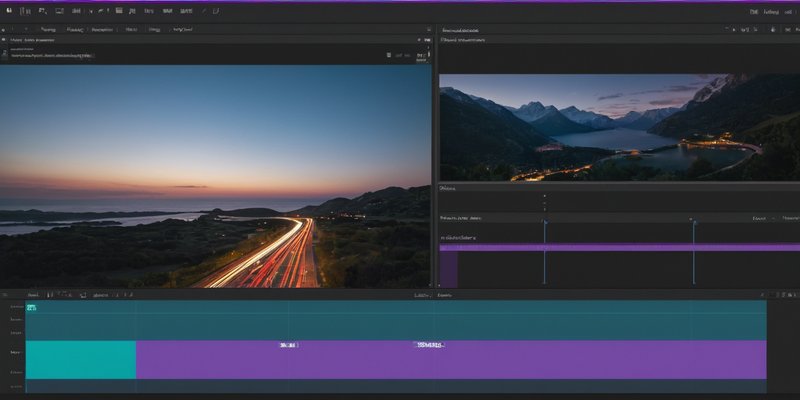Select the large purple clip on the timeline
Viewport: 800px width, 400px height.
coord(451,360)
